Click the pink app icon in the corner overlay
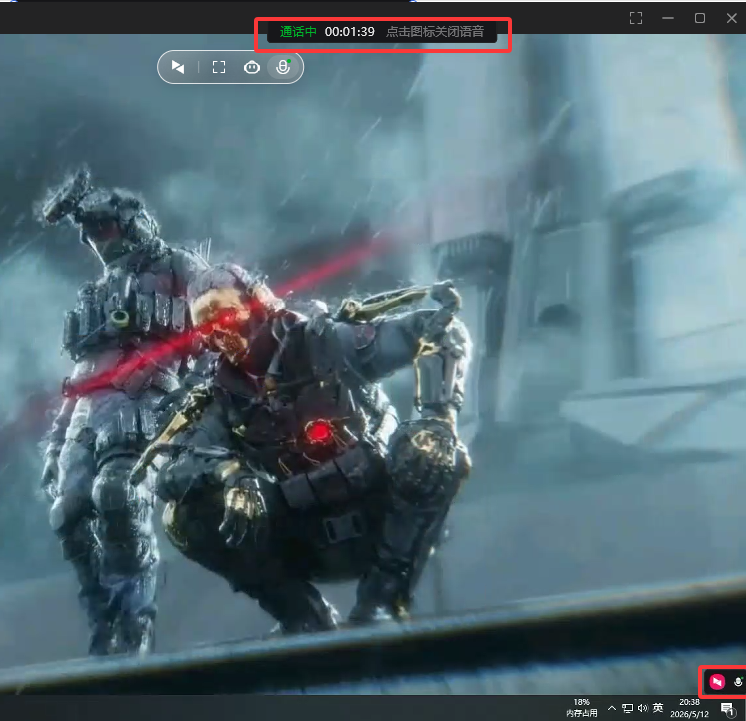This screenshot has width=746, height=721. click(717, 682)
